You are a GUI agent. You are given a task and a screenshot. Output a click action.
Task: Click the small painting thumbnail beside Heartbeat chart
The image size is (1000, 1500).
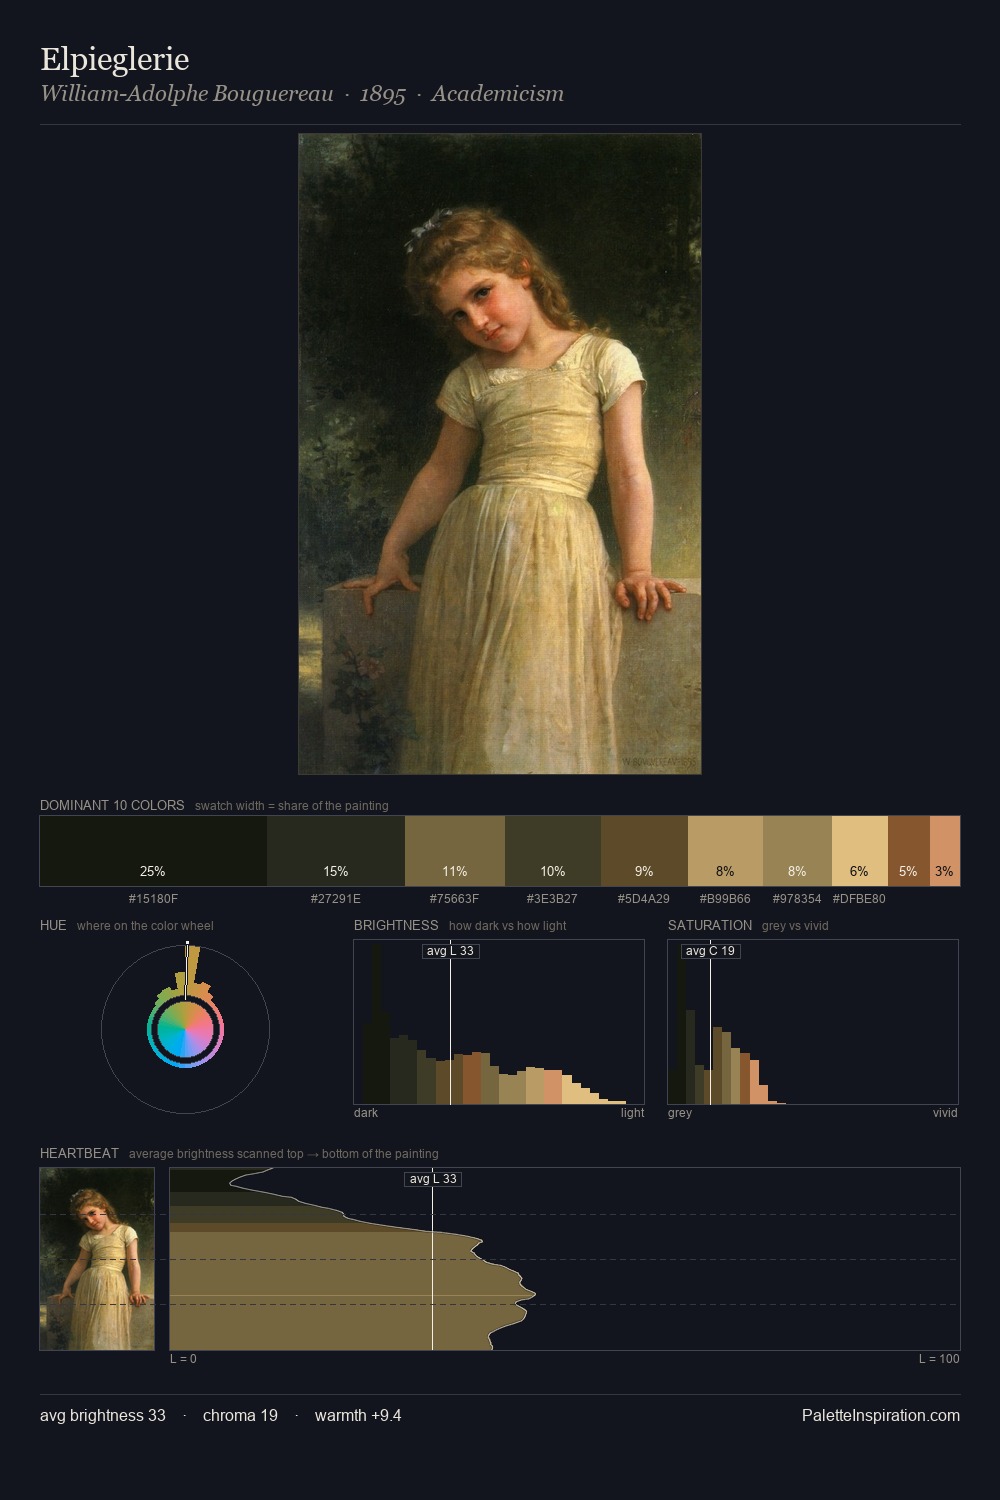(97, 1259)
